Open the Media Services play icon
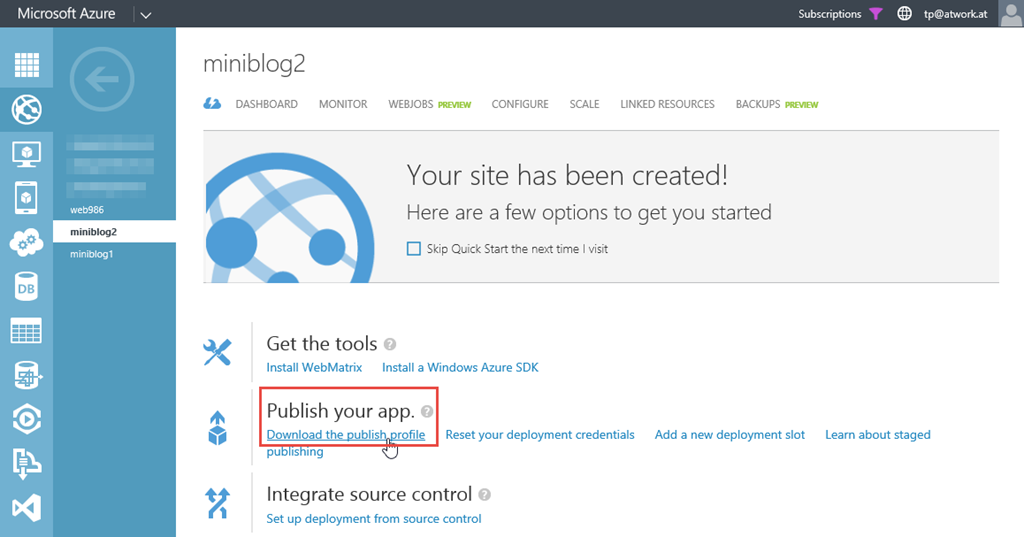Viewport: 1024px width, 537px height. [x=27, y=419]
